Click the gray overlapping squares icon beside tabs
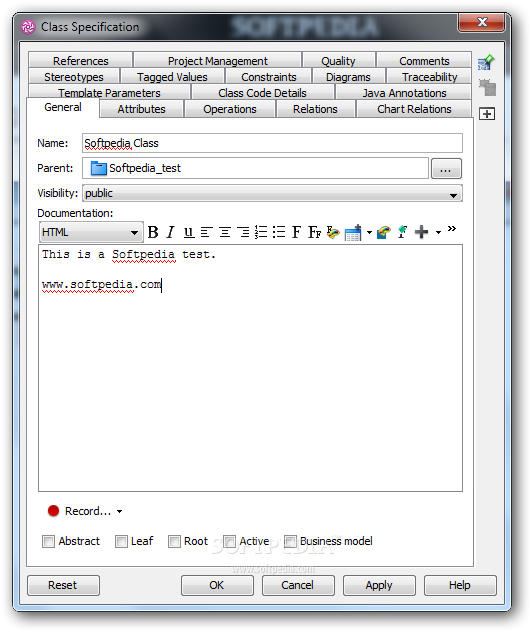Viewport: 532px width, 632px height. click(487, 87)
